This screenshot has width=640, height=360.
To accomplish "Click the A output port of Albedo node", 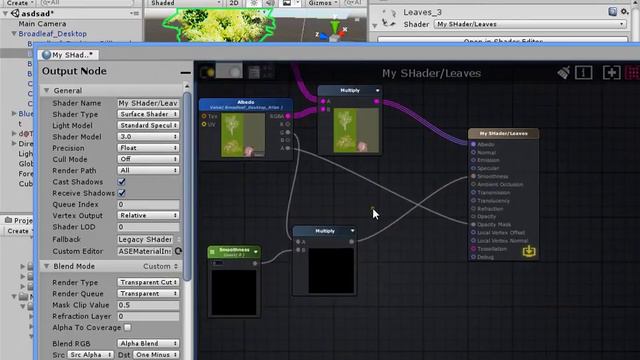I will (288, 148).
